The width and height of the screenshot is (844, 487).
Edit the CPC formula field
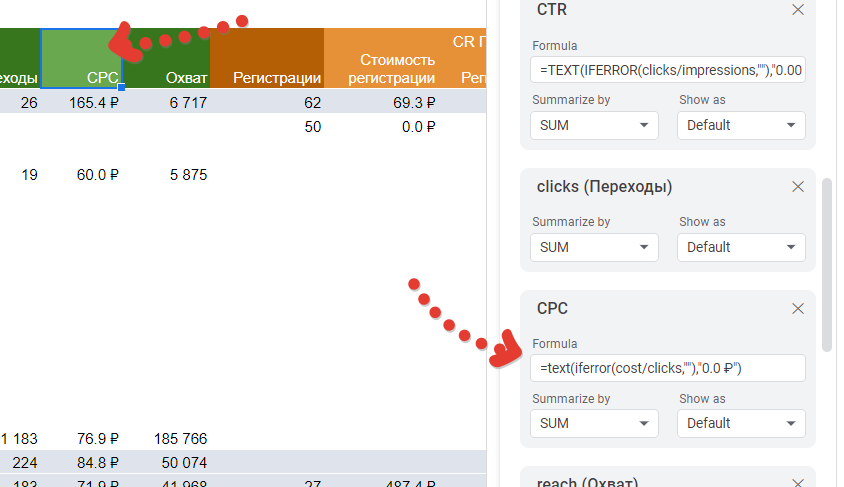tap(668, 368)
